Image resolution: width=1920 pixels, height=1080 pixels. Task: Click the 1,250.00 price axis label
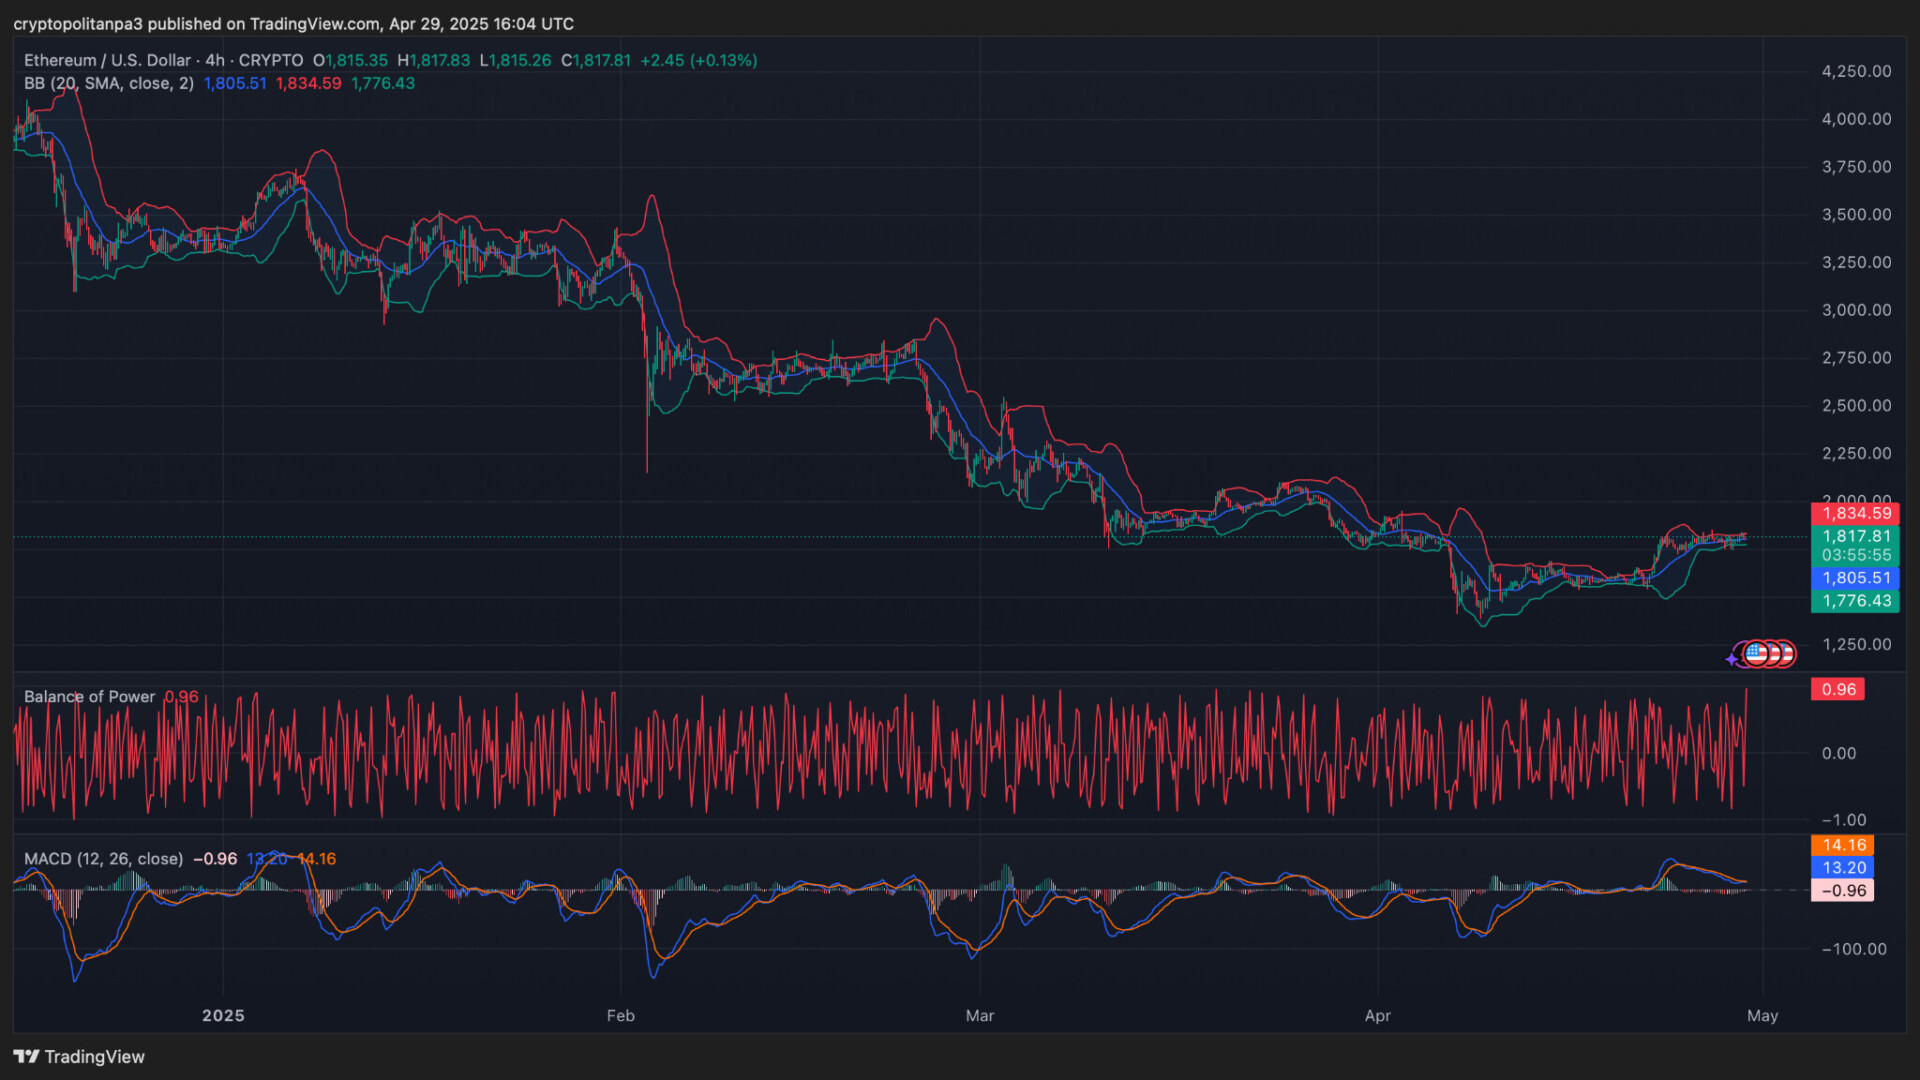1856,644
